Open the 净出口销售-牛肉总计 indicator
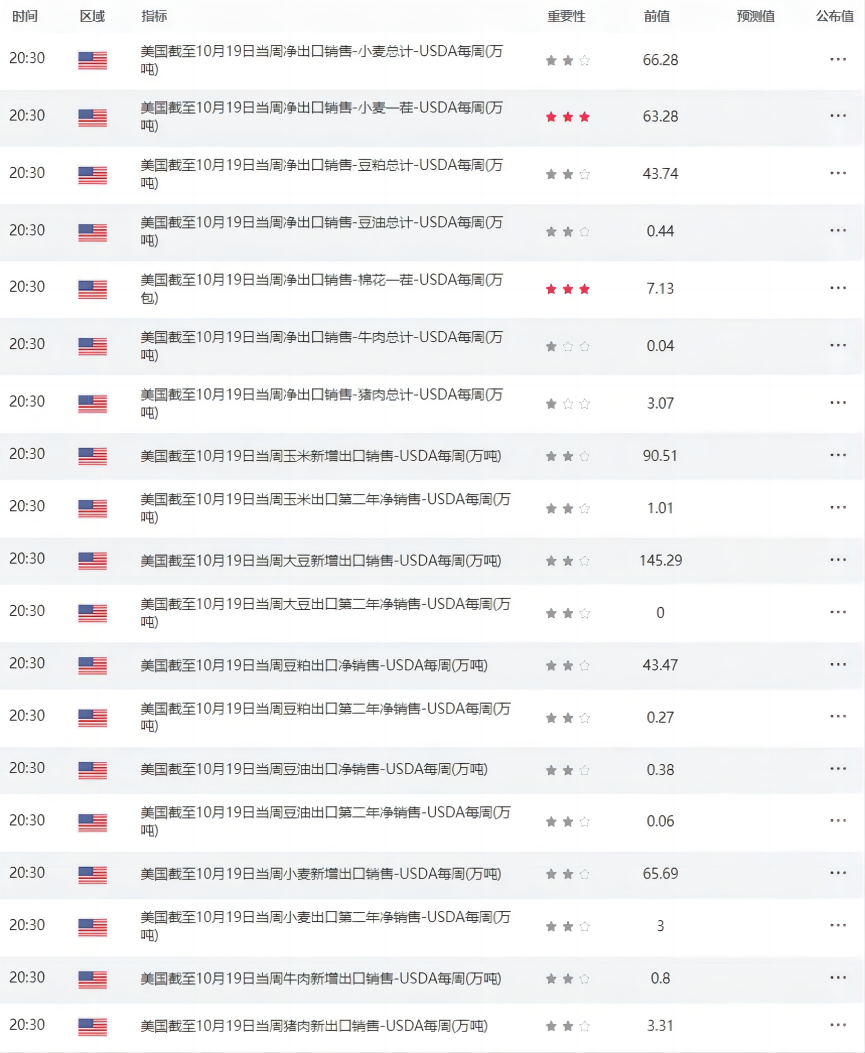865x1053 pixels. (x=322, y=346)
